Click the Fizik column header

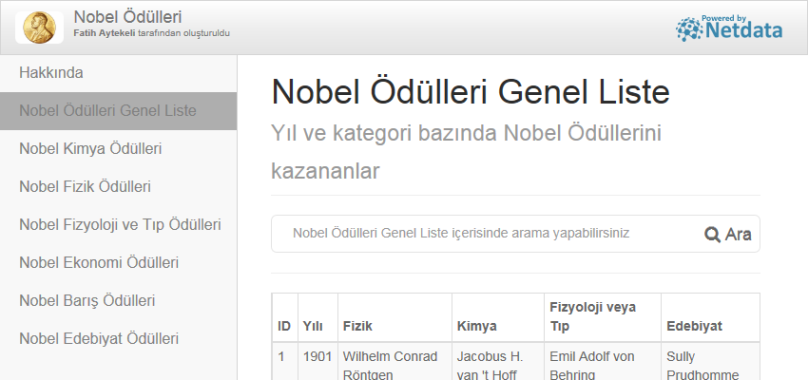(x=395, y=317)
